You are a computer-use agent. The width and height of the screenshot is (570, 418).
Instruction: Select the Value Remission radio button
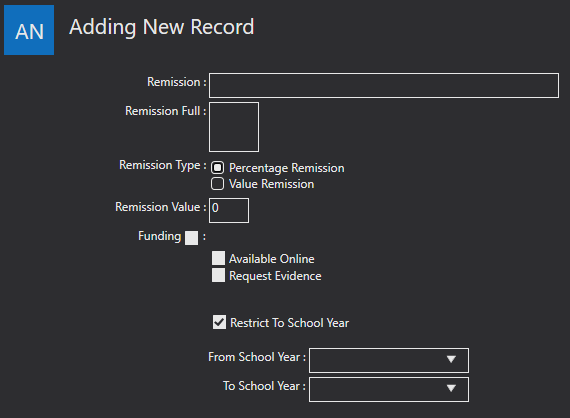(217, 184)
